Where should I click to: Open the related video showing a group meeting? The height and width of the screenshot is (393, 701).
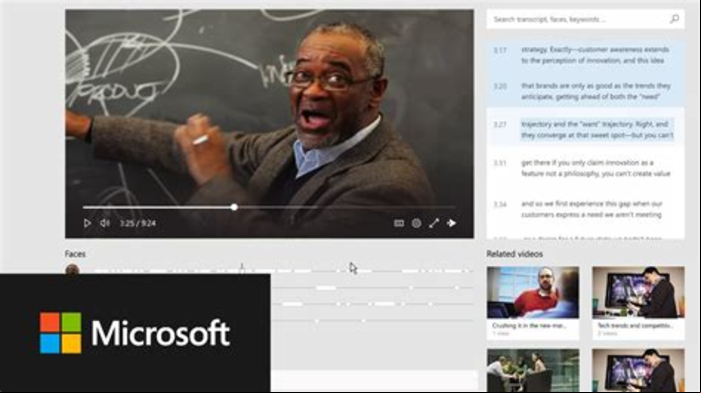[533, 371]
